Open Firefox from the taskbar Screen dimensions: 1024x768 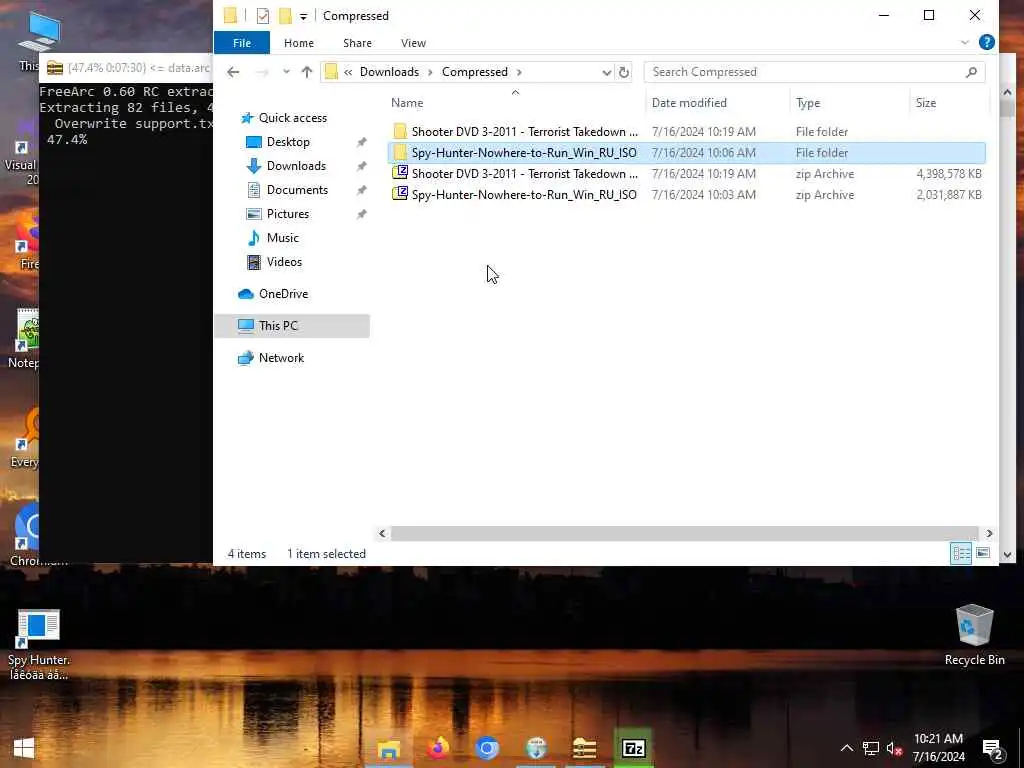click(438, 748)
